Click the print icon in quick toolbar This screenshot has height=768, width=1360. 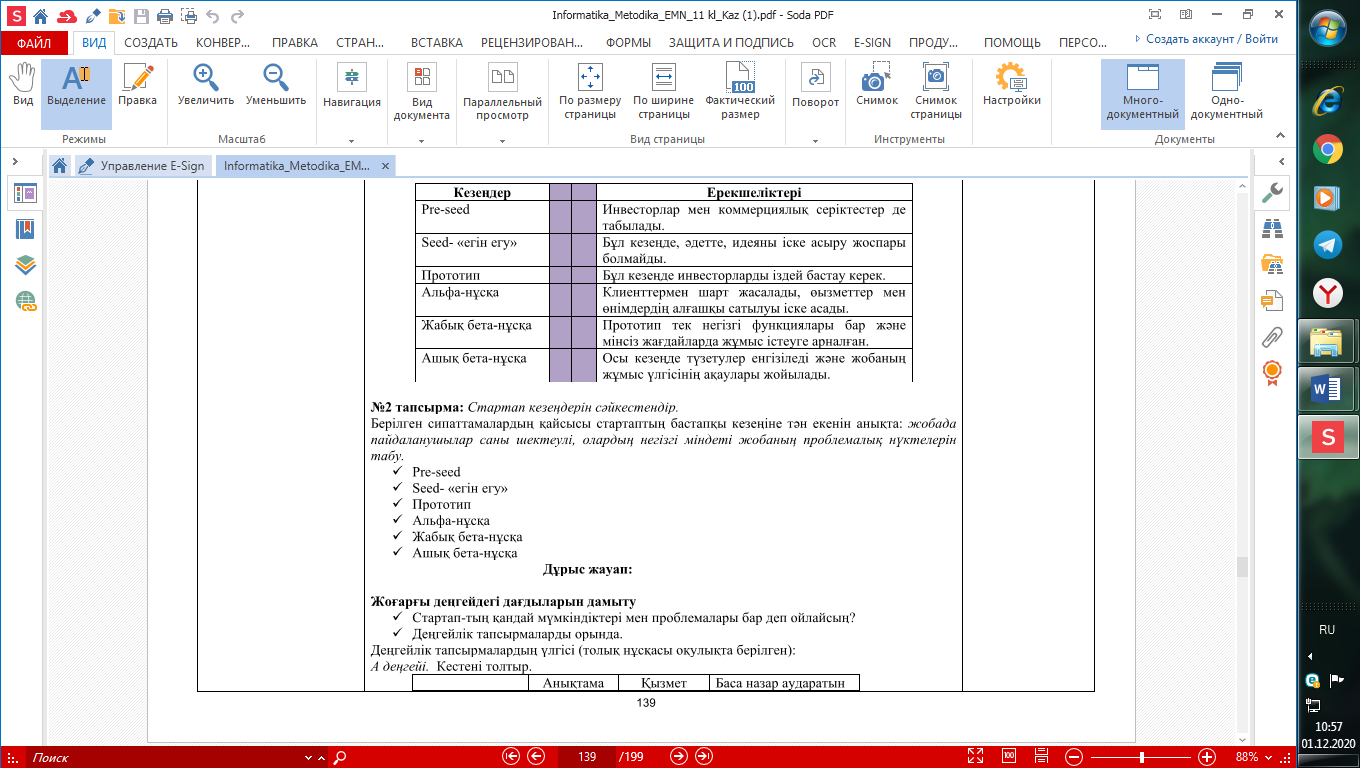[165, 16]
